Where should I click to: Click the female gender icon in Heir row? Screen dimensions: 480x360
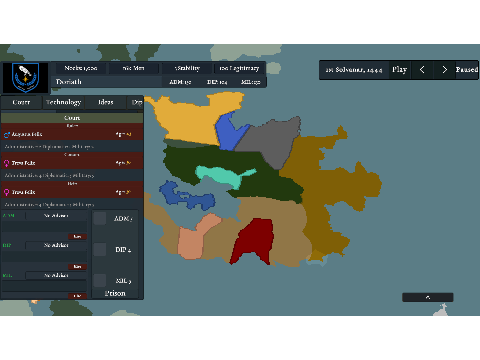click(6, 192)
